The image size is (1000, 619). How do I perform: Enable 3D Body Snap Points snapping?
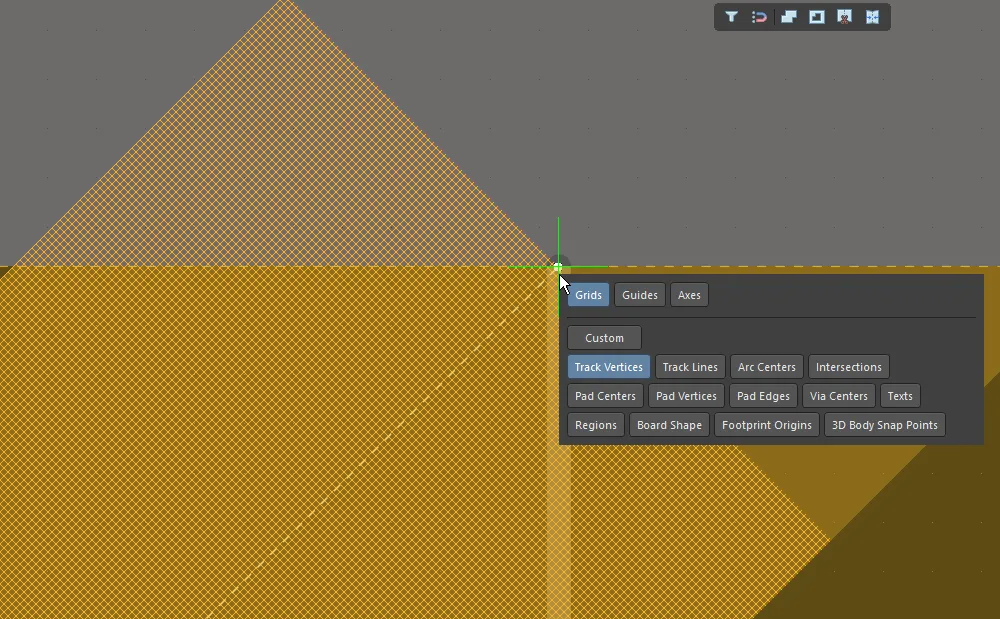(884, 425)
